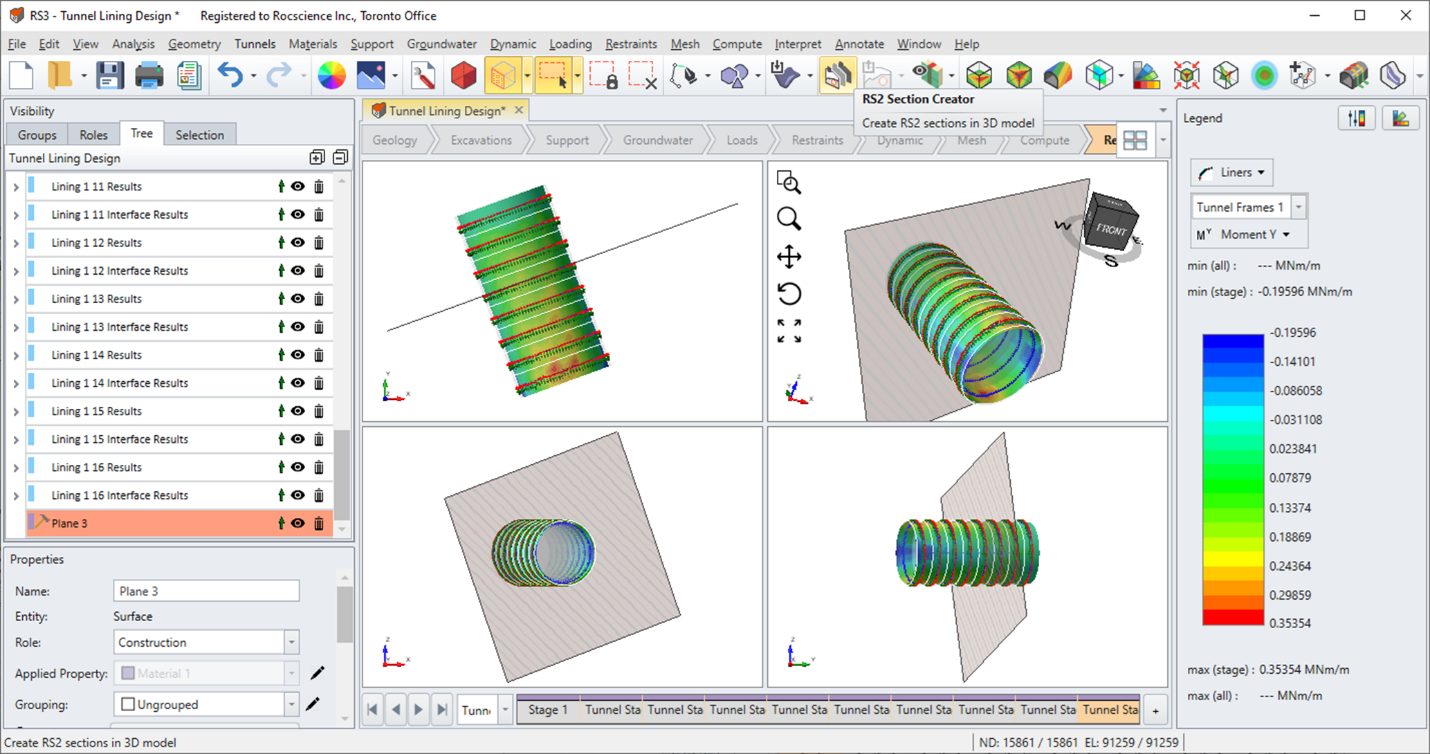Image resolution: width=1430 pixels, height=754 pixels.
Task: Open the Interpret menu
Action: (x=798, y=44)
